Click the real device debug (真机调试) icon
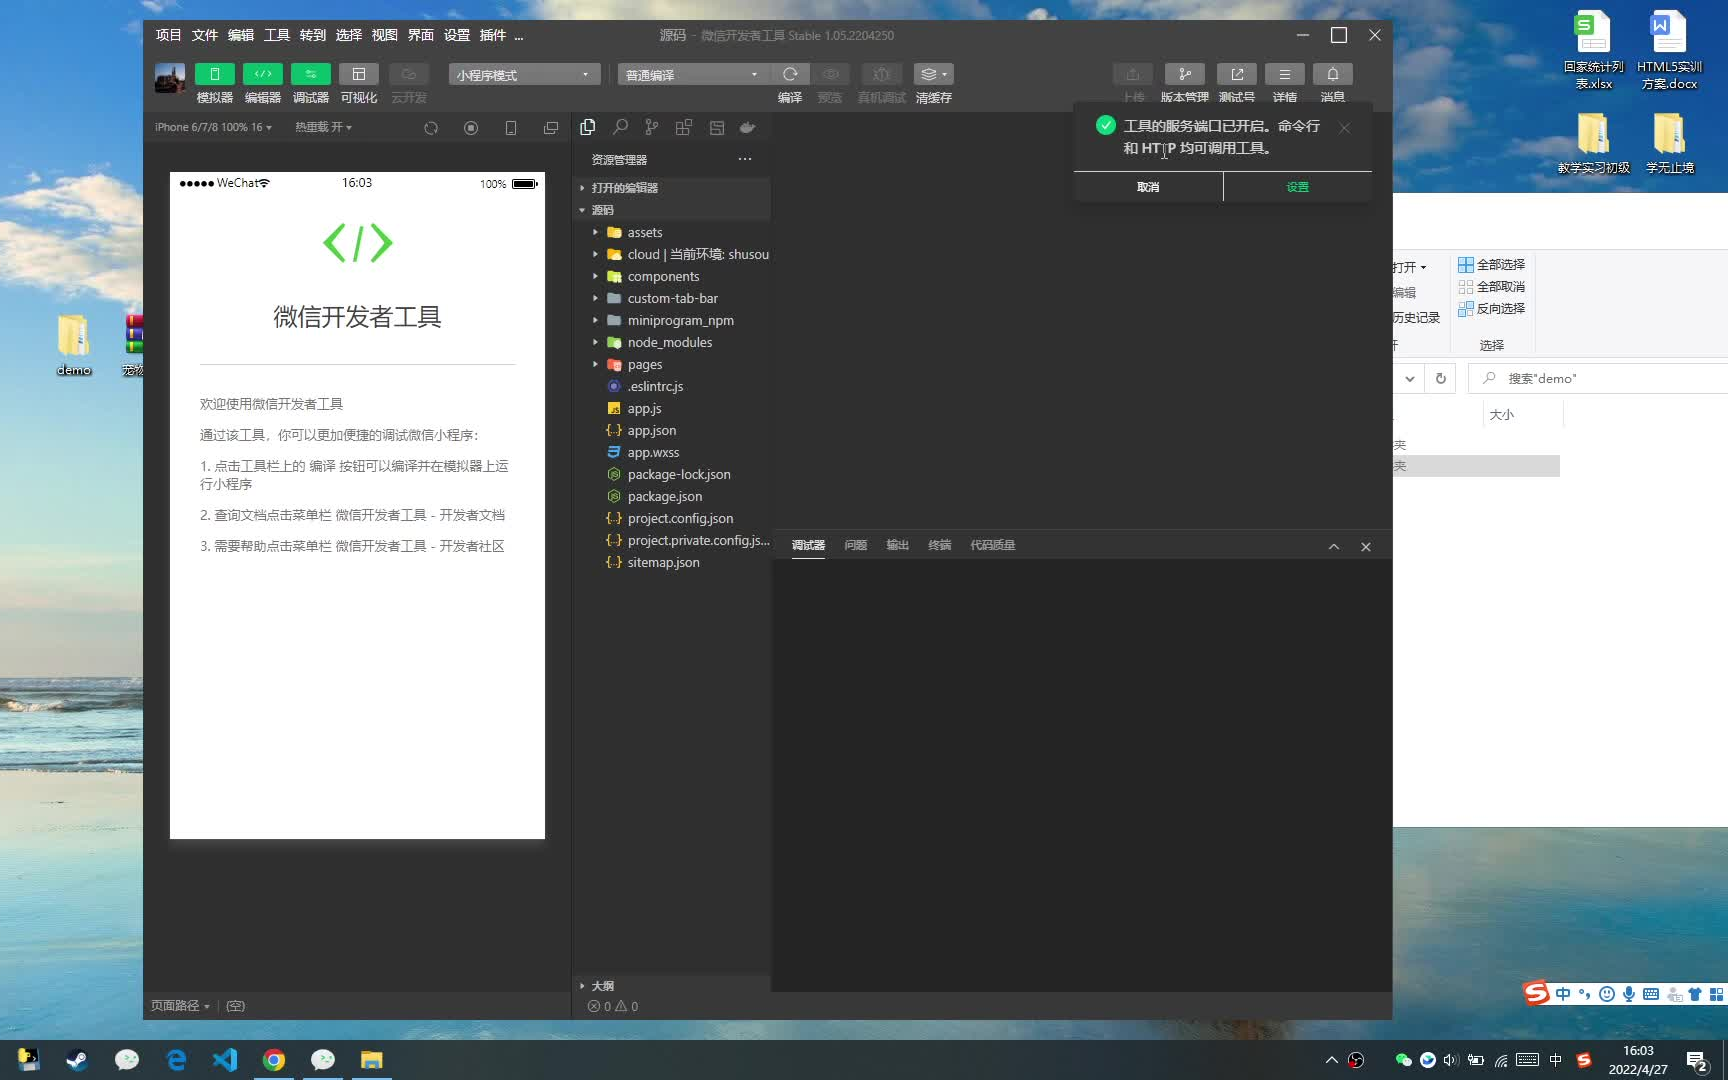Image resolution: width=1728 pixels, height=1080 pixels. tap(881, 74)
